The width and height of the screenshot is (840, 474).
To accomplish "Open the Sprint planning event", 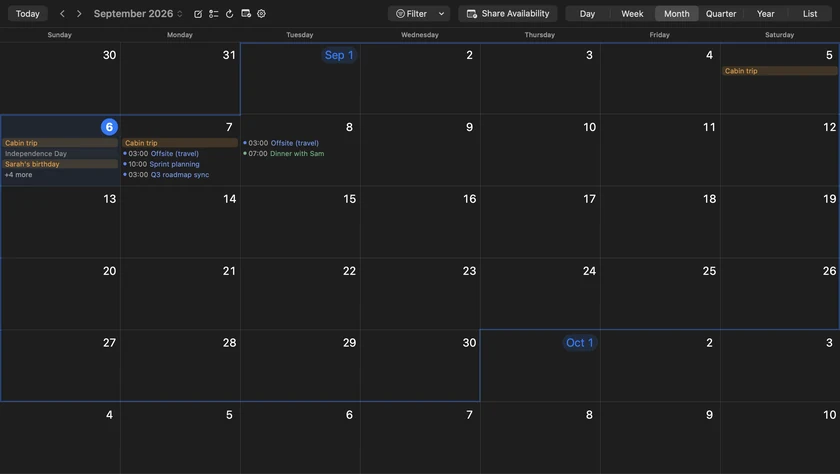I will click(162, 164).
